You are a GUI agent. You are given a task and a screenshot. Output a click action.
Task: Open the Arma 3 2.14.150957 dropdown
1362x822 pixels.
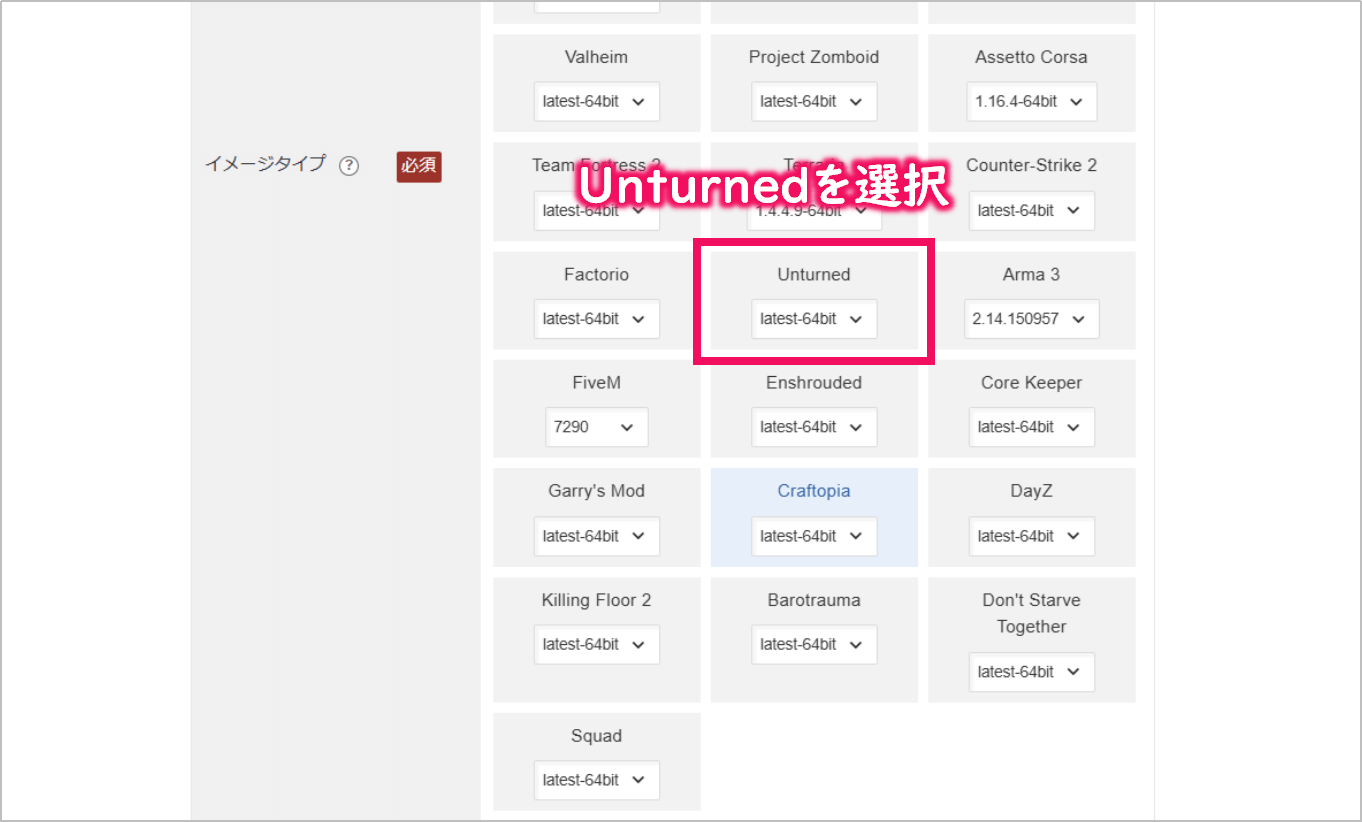(1031, 319)
